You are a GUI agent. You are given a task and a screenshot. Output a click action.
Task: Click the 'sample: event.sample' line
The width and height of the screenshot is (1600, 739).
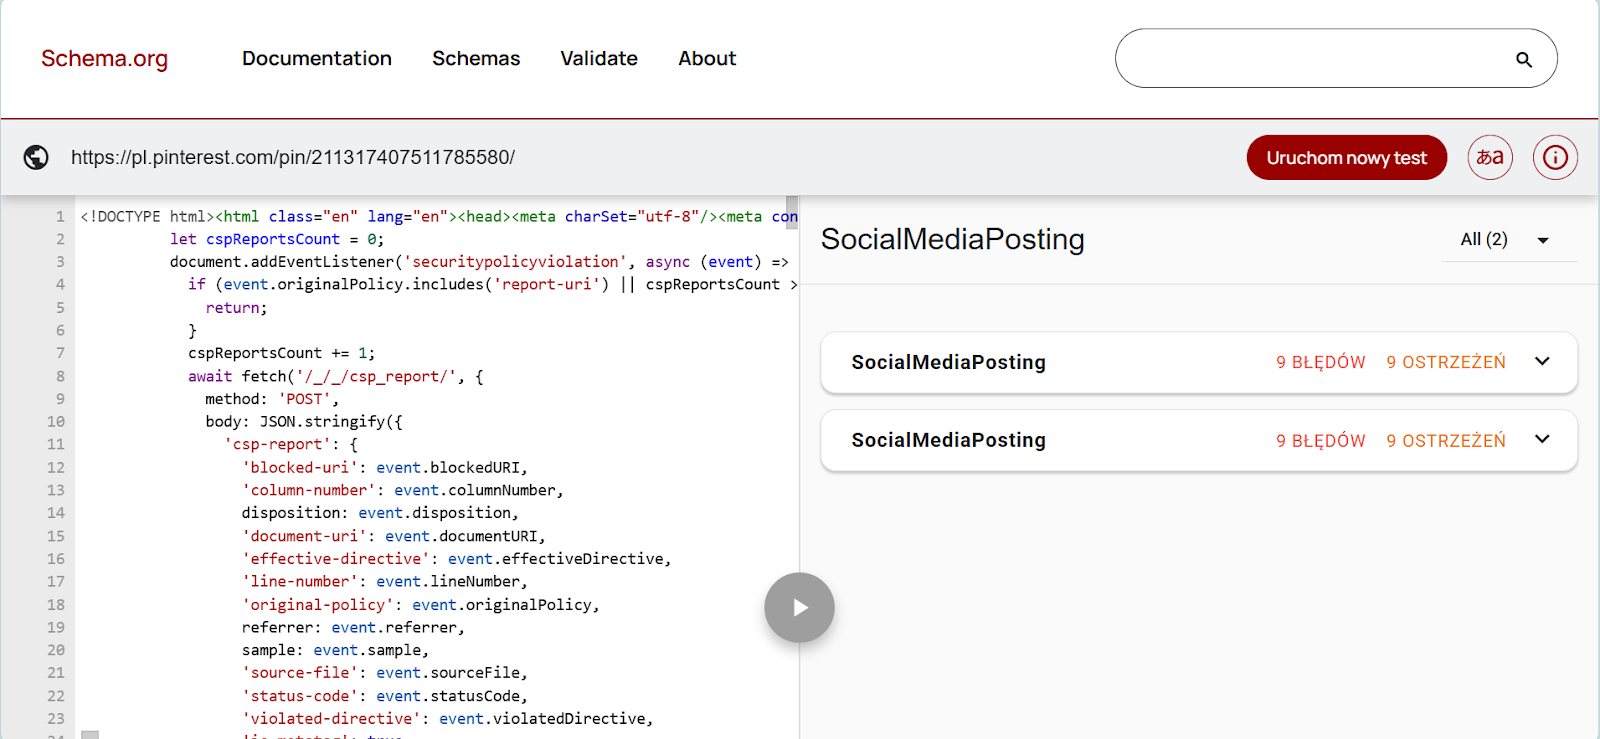point(335,650)
